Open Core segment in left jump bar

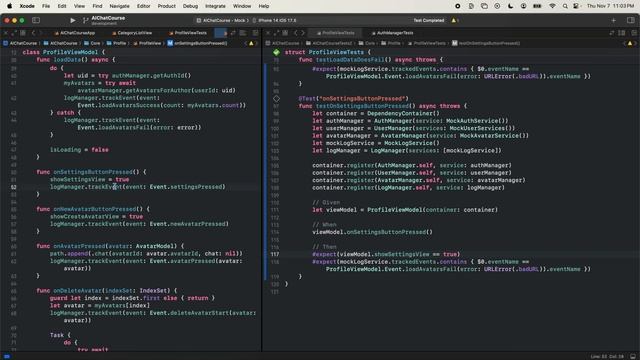pos(92,43)
